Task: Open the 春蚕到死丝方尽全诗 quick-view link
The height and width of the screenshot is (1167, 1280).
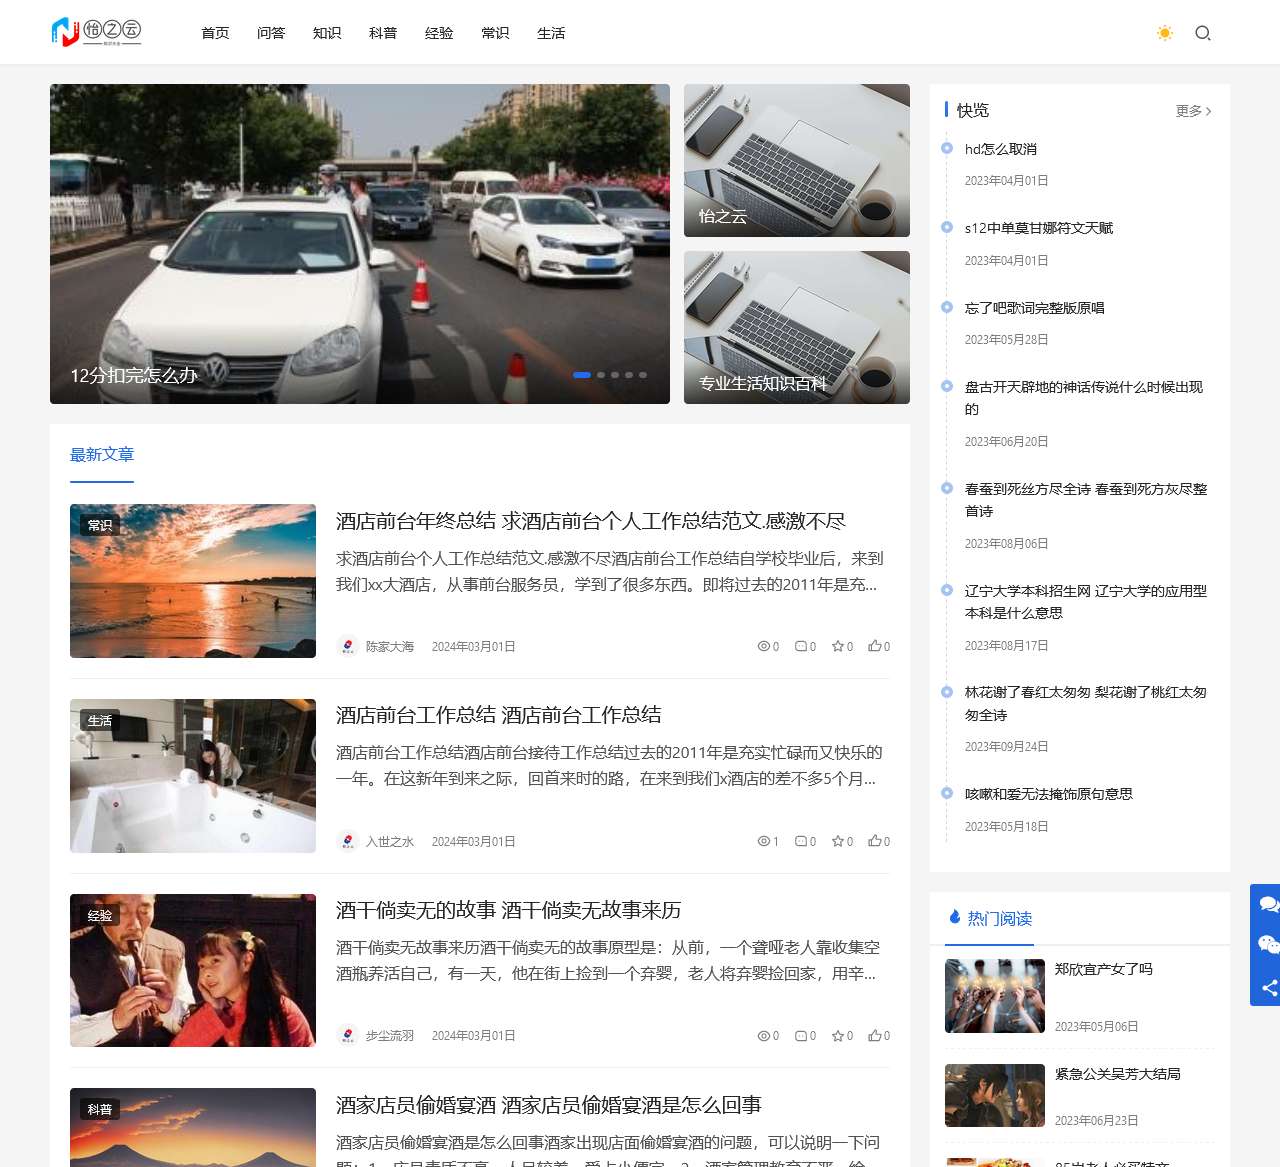Action: point(1086,500)
